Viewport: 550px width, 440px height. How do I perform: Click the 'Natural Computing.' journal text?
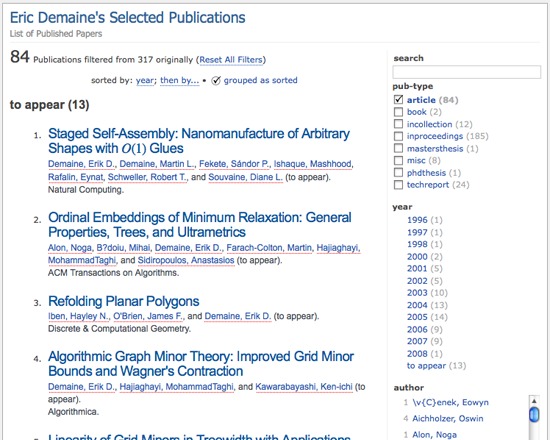pyautogui.click(x=86, y=190)
